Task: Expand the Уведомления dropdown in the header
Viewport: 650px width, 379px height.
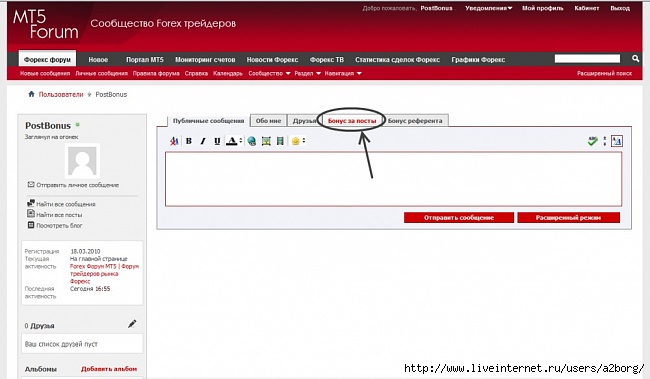Action: click(x=488, y=8)
